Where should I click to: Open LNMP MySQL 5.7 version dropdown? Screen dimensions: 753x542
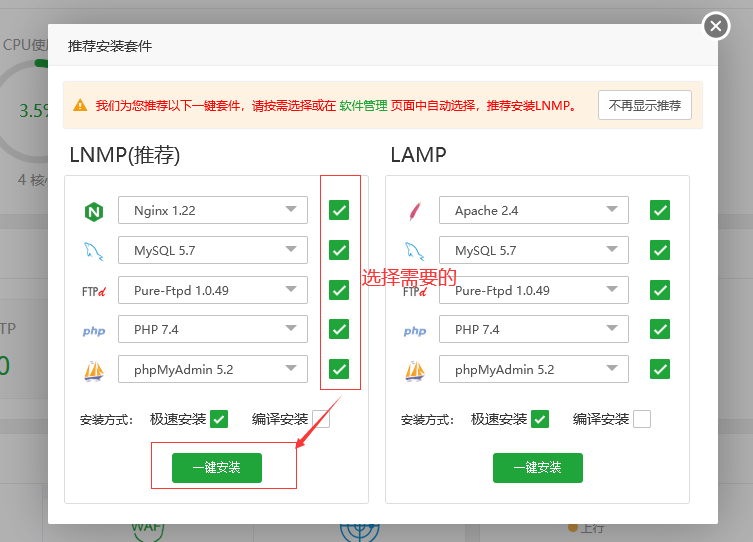click(x=213, y=250)
